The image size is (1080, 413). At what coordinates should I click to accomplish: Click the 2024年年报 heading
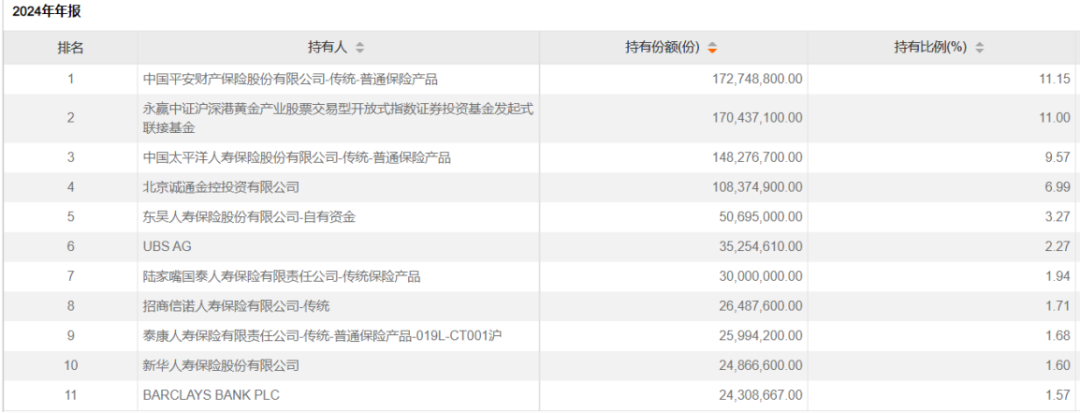48,13
